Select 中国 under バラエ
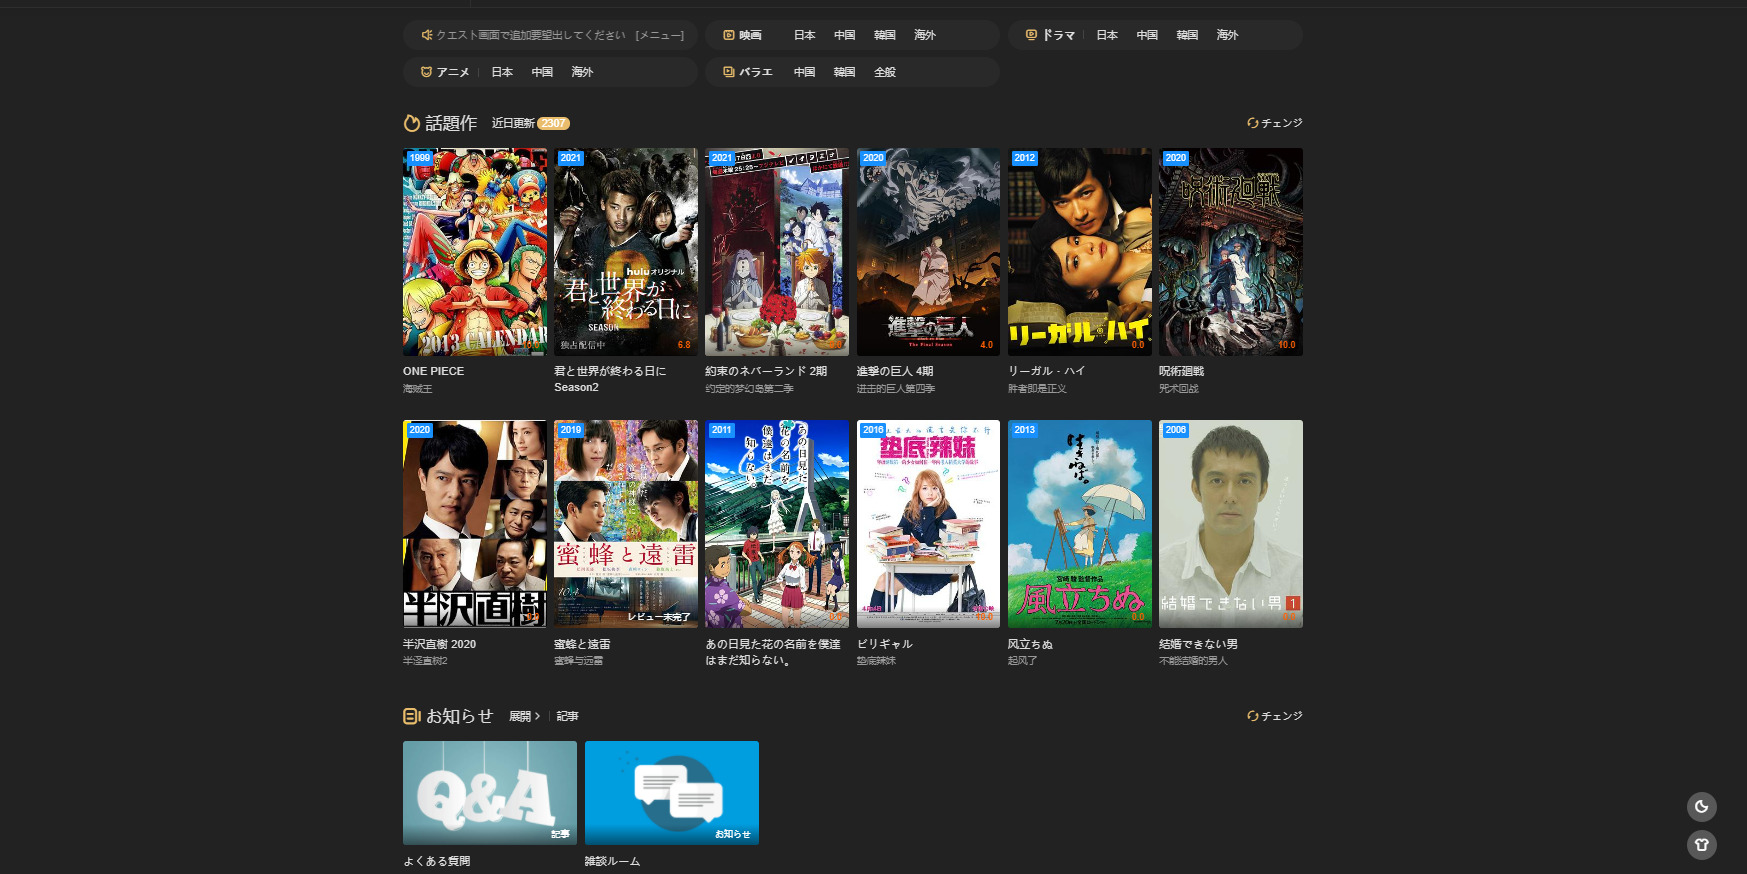Viewport: 1747px width, 874px height. point(805,72)
